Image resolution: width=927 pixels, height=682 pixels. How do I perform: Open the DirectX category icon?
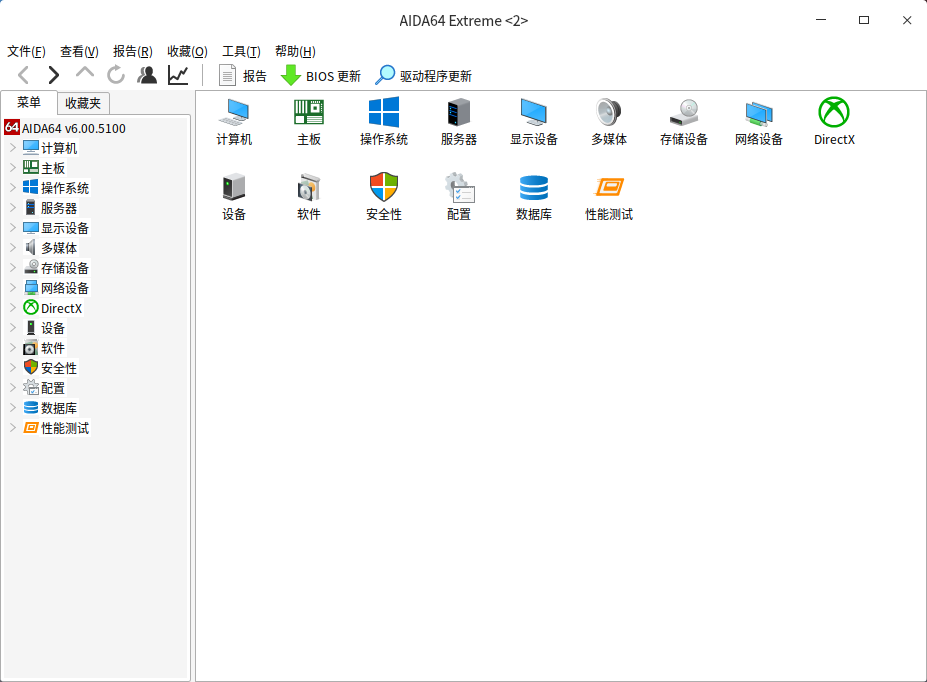(833, 120)
